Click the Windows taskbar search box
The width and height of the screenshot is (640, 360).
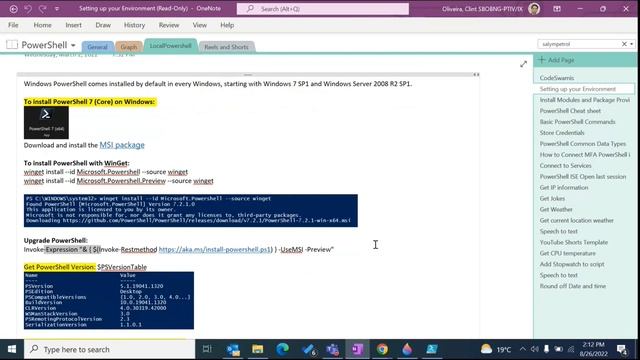click(x=110, y=349)
